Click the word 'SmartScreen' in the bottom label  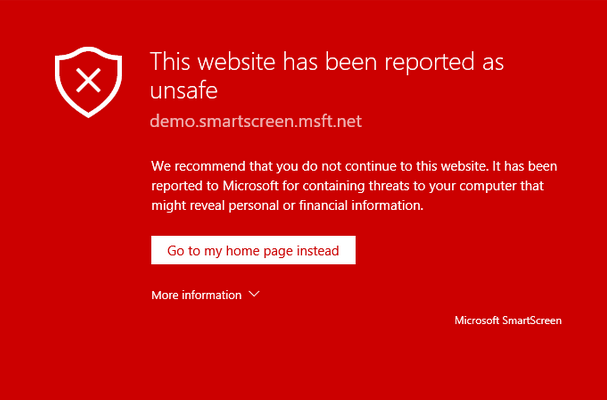pos(532,321)
